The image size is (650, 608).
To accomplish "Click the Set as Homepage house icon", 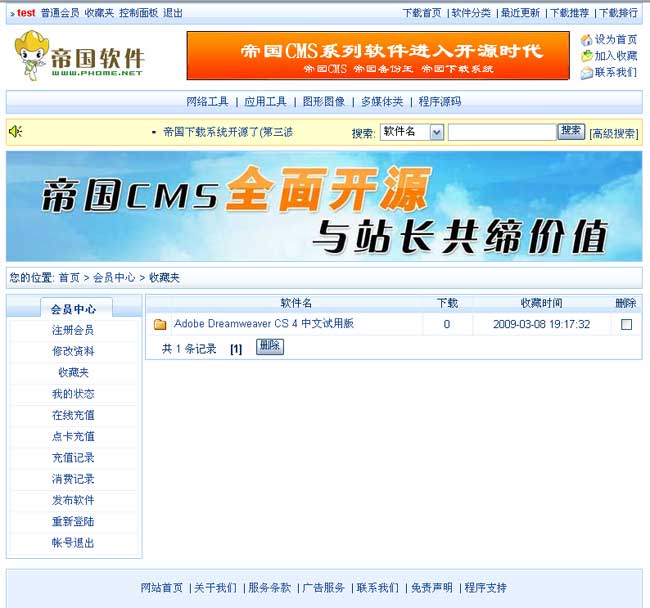I will pos(587,40).
